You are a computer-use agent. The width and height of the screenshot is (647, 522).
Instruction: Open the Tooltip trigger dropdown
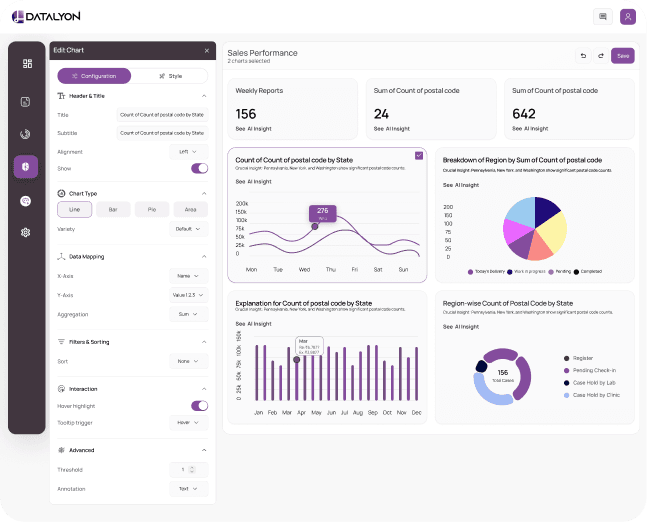[x=189, y=423]
